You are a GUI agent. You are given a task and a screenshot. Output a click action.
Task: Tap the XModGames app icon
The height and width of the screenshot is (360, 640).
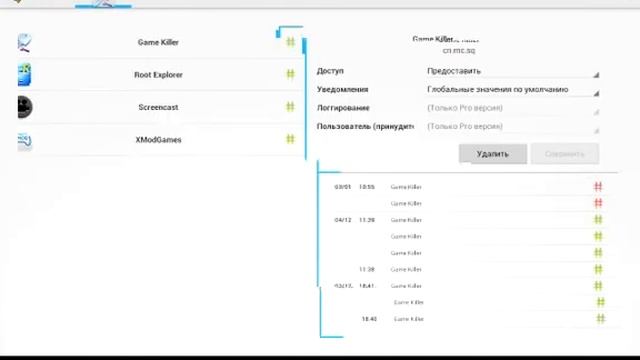pos(25,141)
